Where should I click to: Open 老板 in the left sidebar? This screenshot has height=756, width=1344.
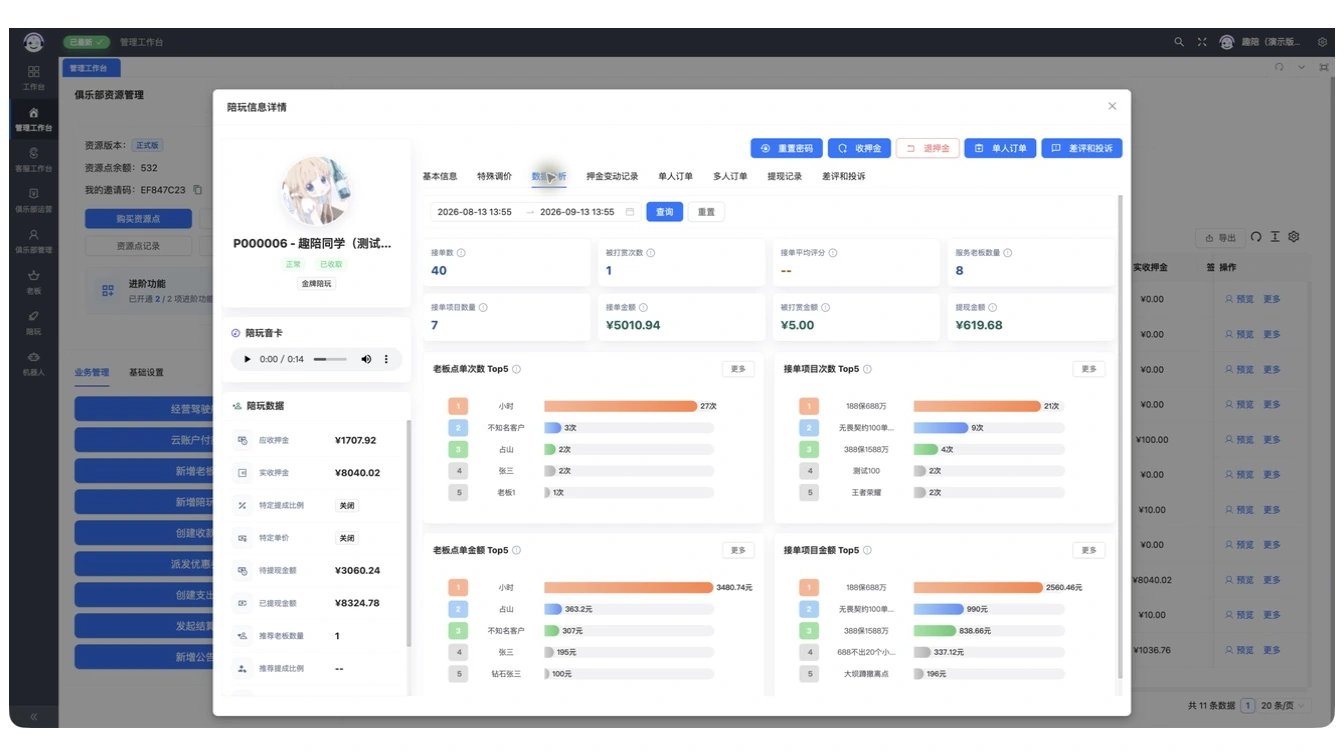pos(34,281)
